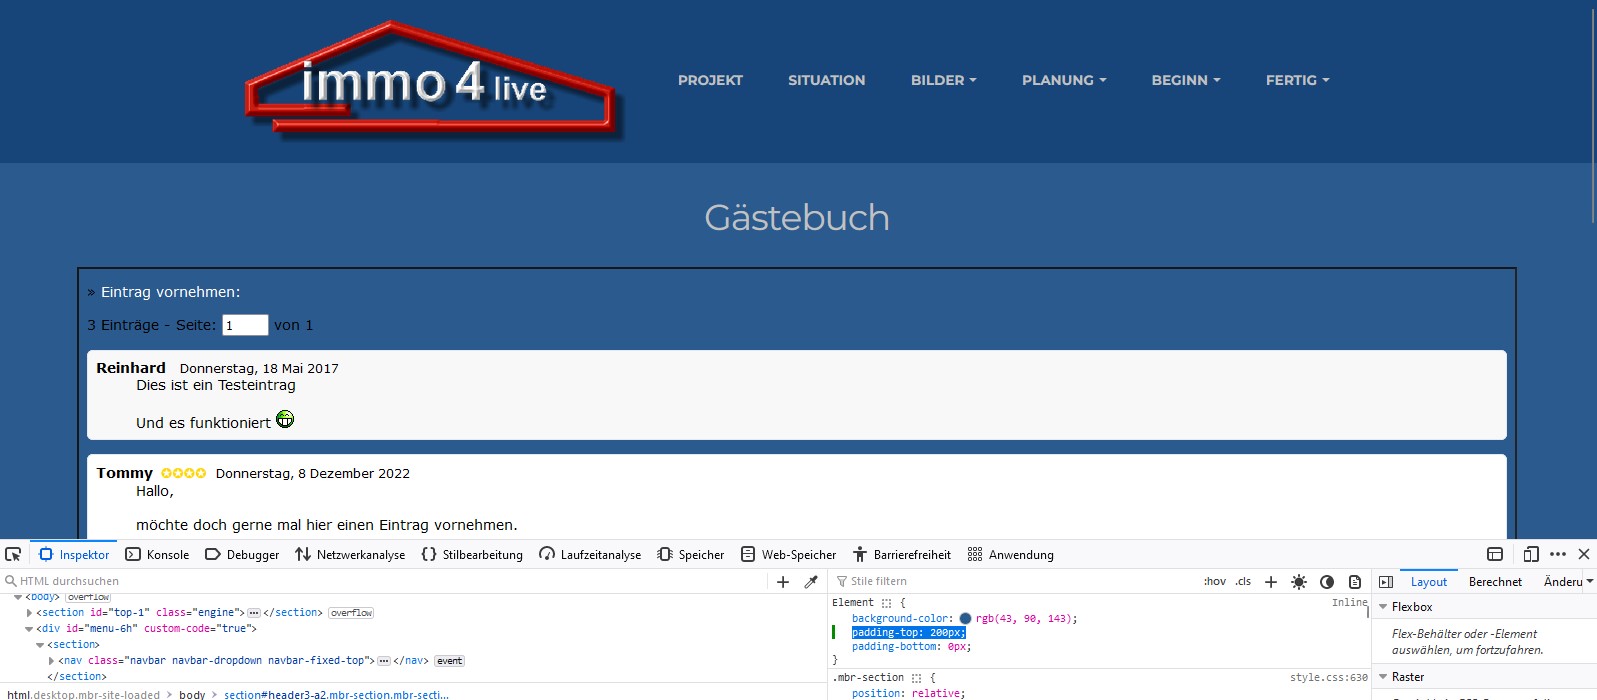The width and height of the screenshot is (1597, 700).
Task: Click the devtools dock layout icon
Action: tap(1495, 554)
